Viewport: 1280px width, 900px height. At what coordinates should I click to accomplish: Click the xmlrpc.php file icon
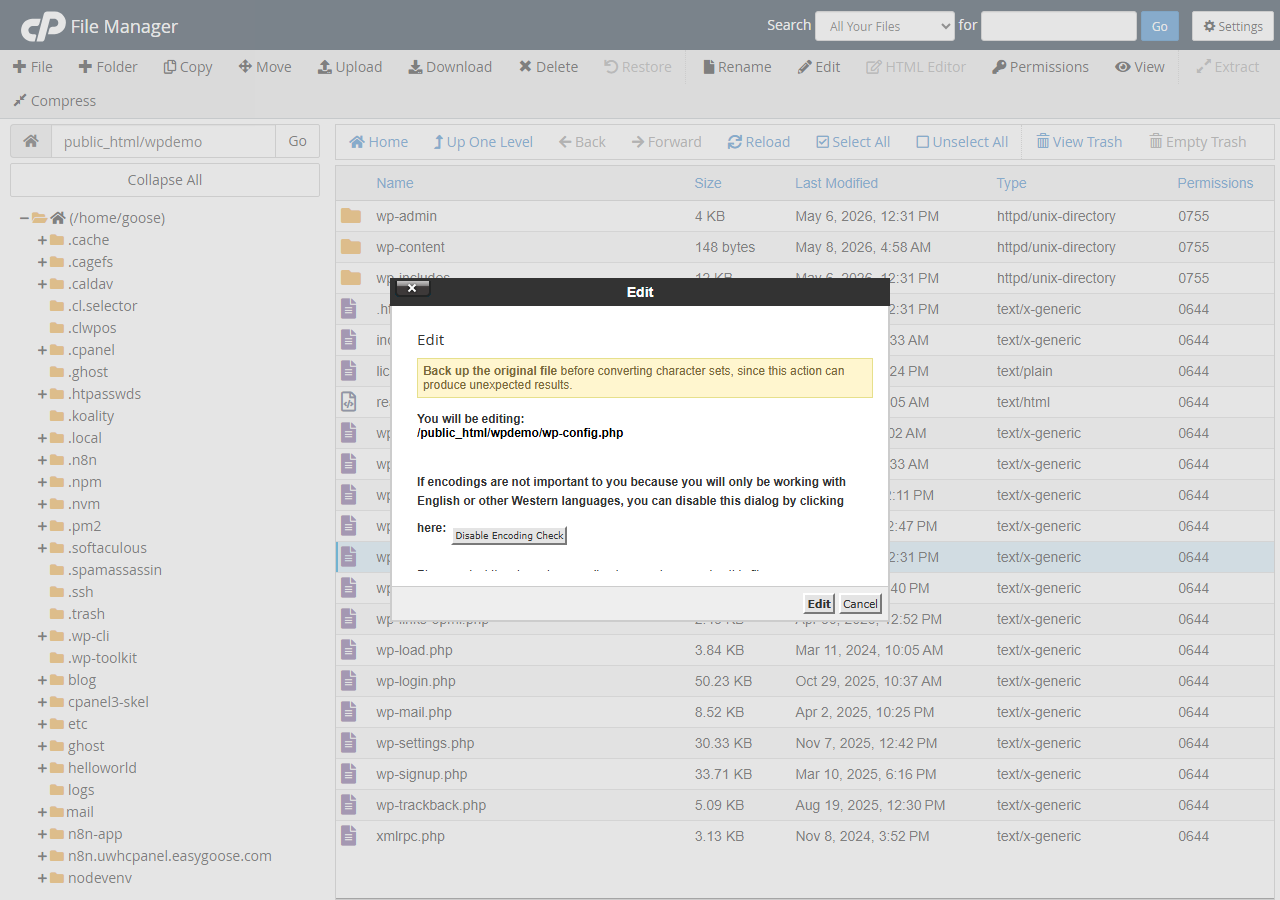(349, 836)
